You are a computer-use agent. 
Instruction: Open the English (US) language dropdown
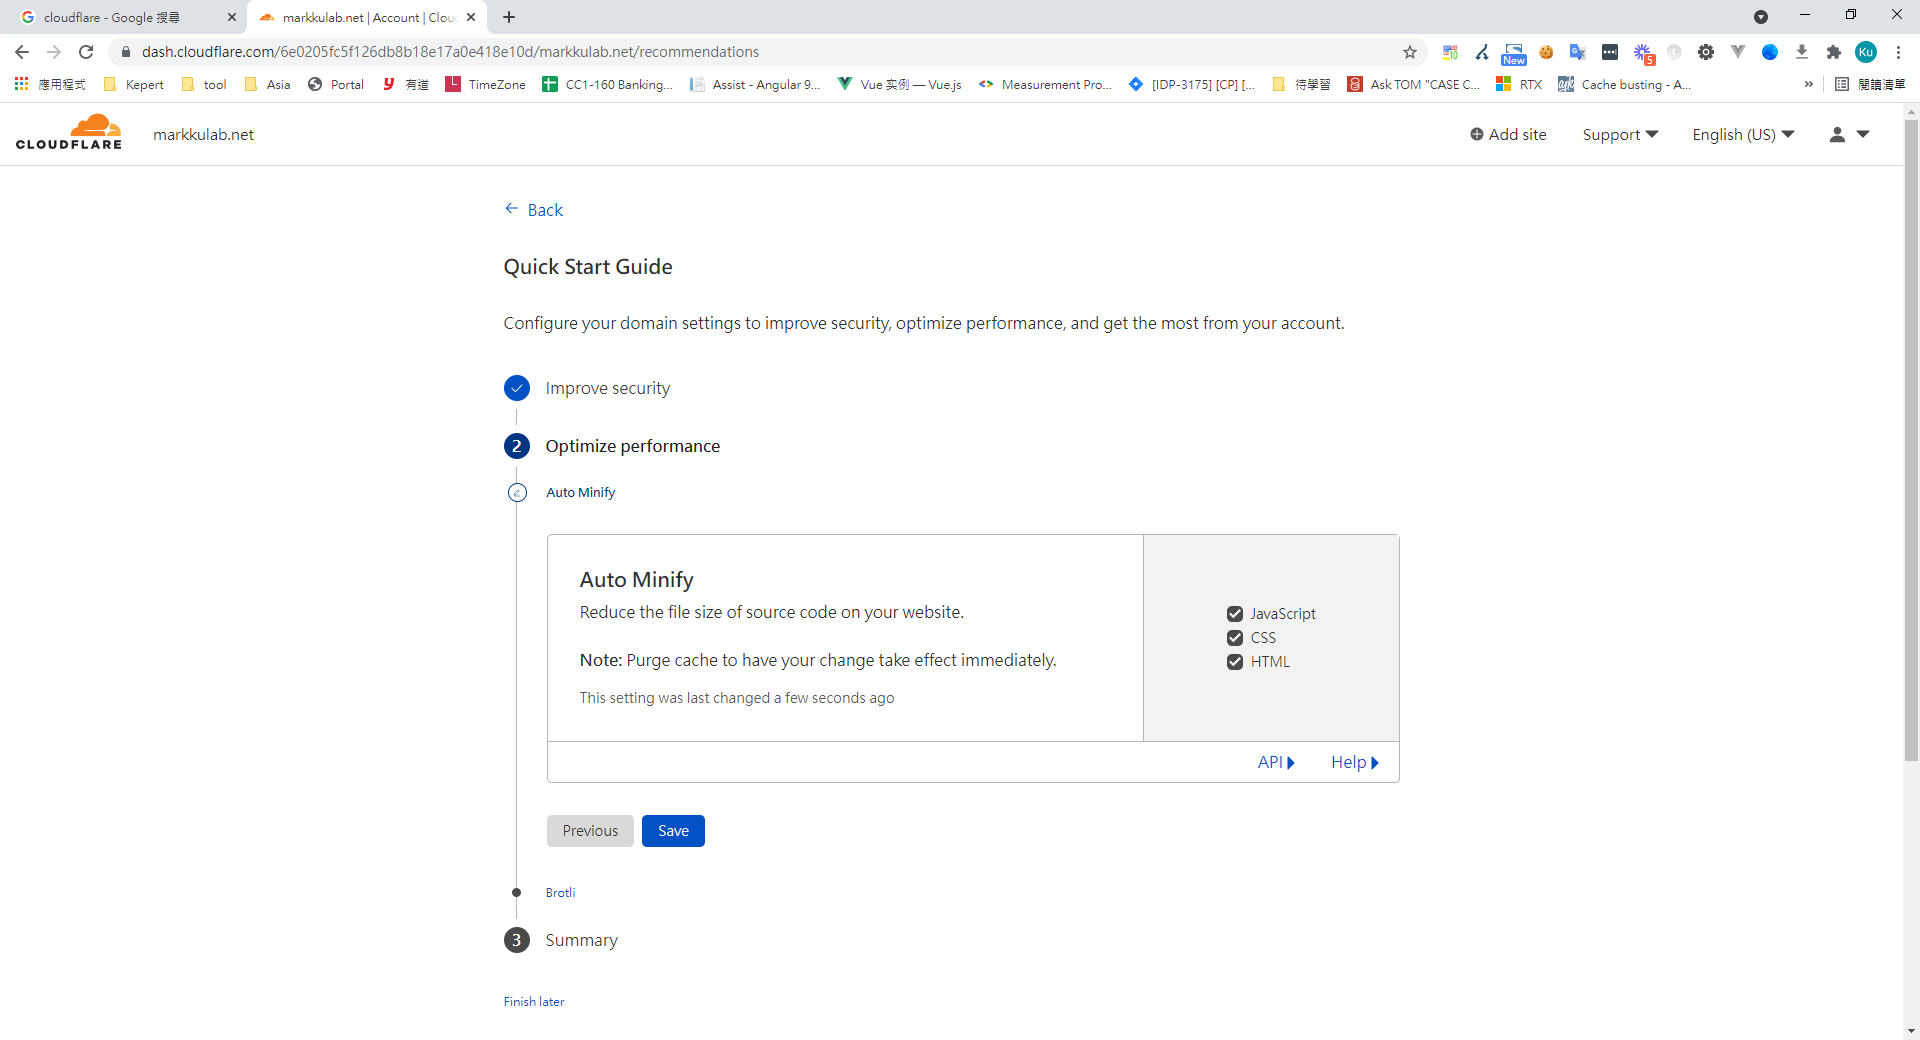[1742, 135]
